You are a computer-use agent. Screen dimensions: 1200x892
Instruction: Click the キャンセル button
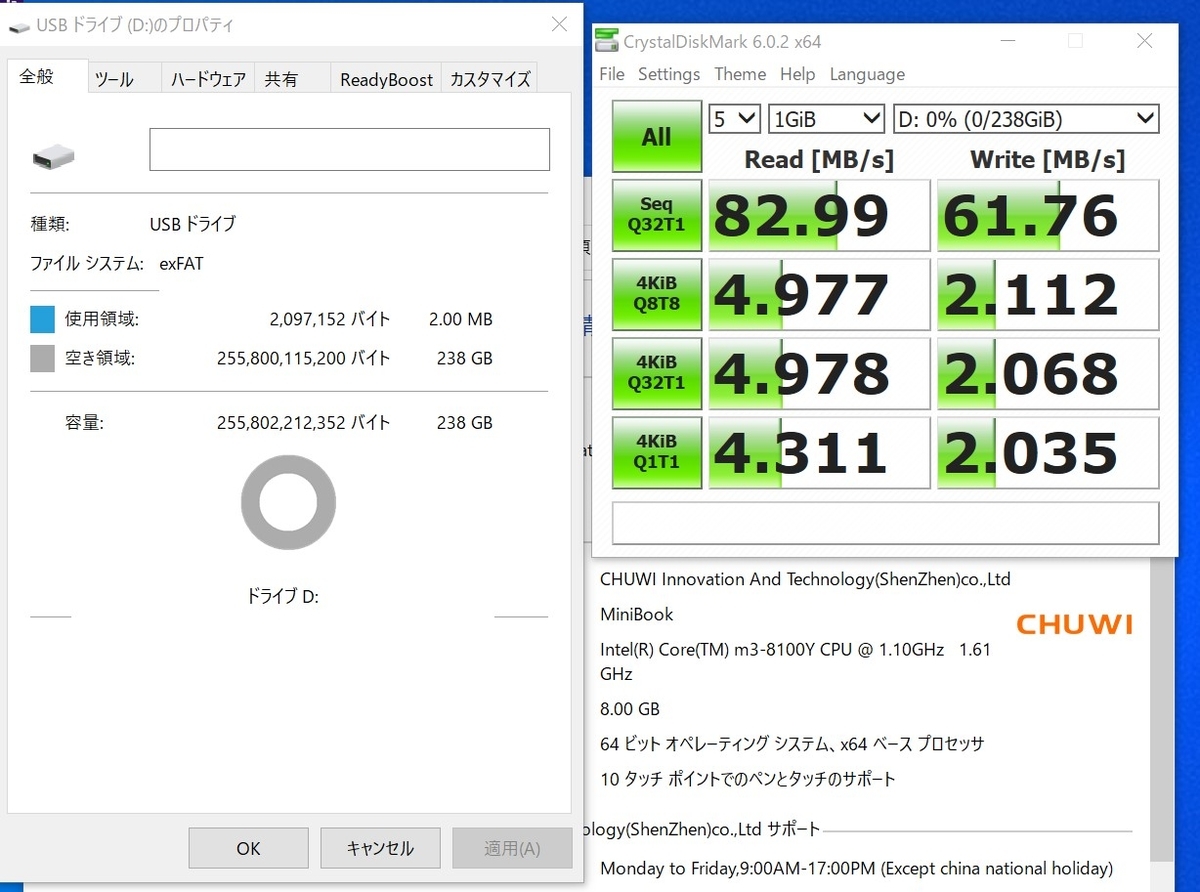tap(380, 848)
